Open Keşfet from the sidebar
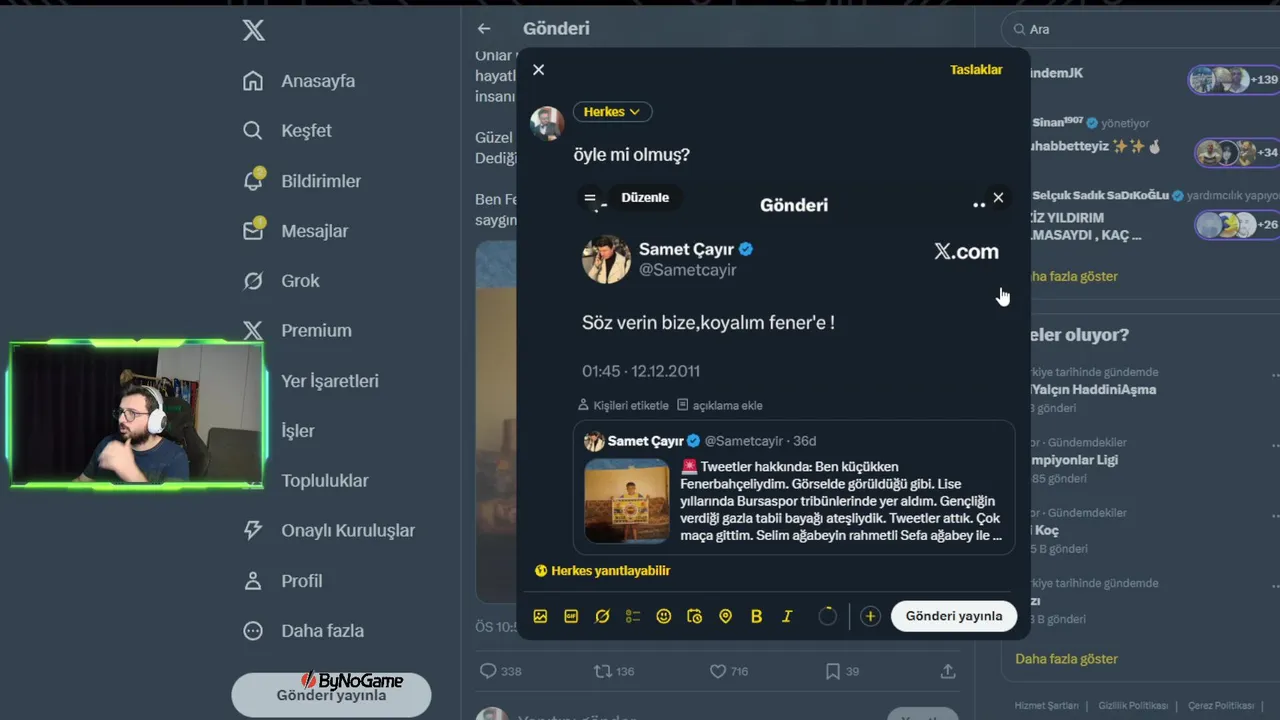 coord(287,131)
